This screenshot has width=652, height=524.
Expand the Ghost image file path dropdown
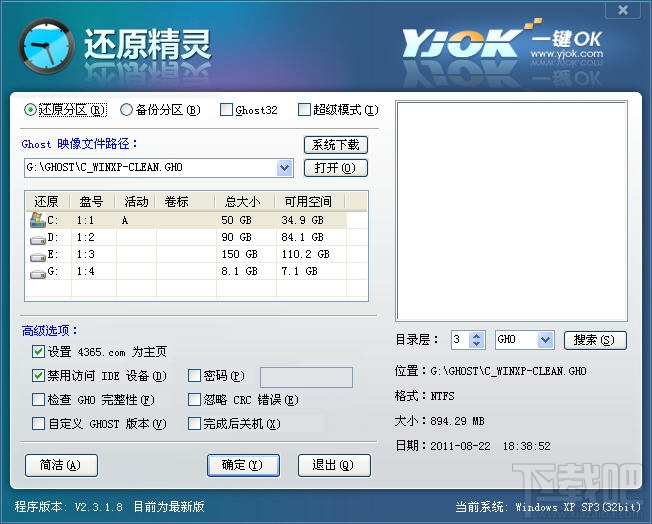click(x=284, y=168)
